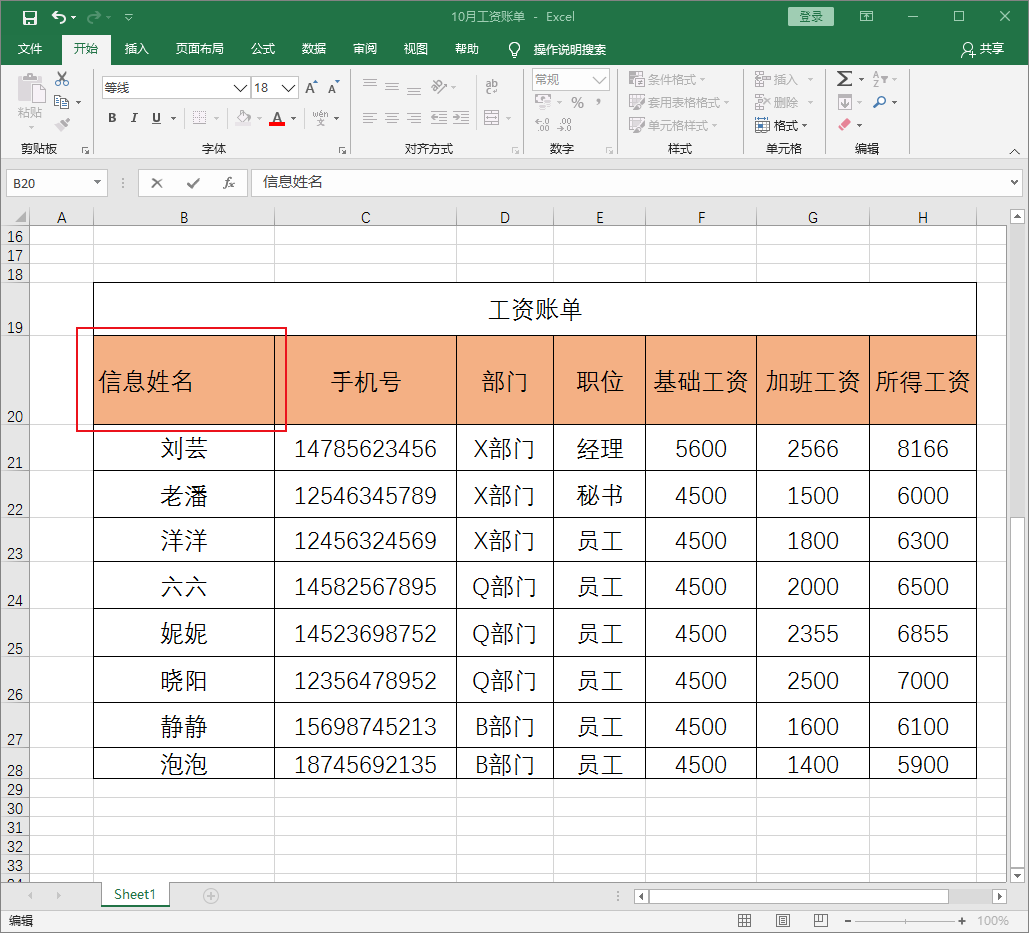1029x933 pixels.
Task: Switch to the 插入 ribbon tab
Action: click(136, 49)
